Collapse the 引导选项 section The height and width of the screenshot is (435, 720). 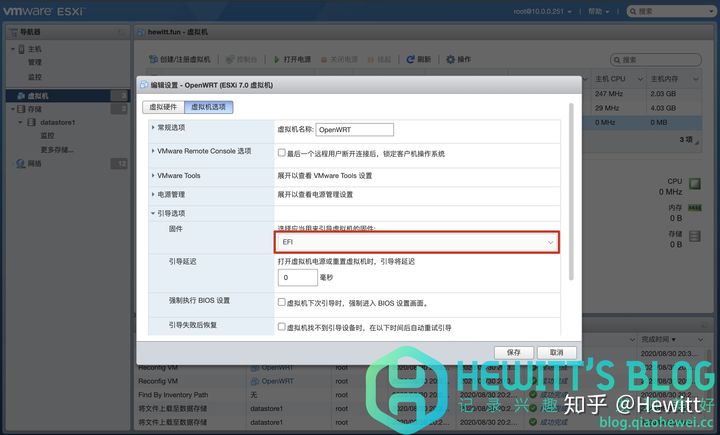coord(153,213)
